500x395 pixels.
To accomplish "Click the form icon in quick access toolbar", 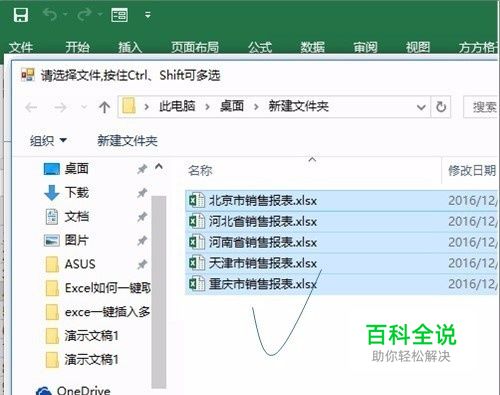I will pos(119,15).
